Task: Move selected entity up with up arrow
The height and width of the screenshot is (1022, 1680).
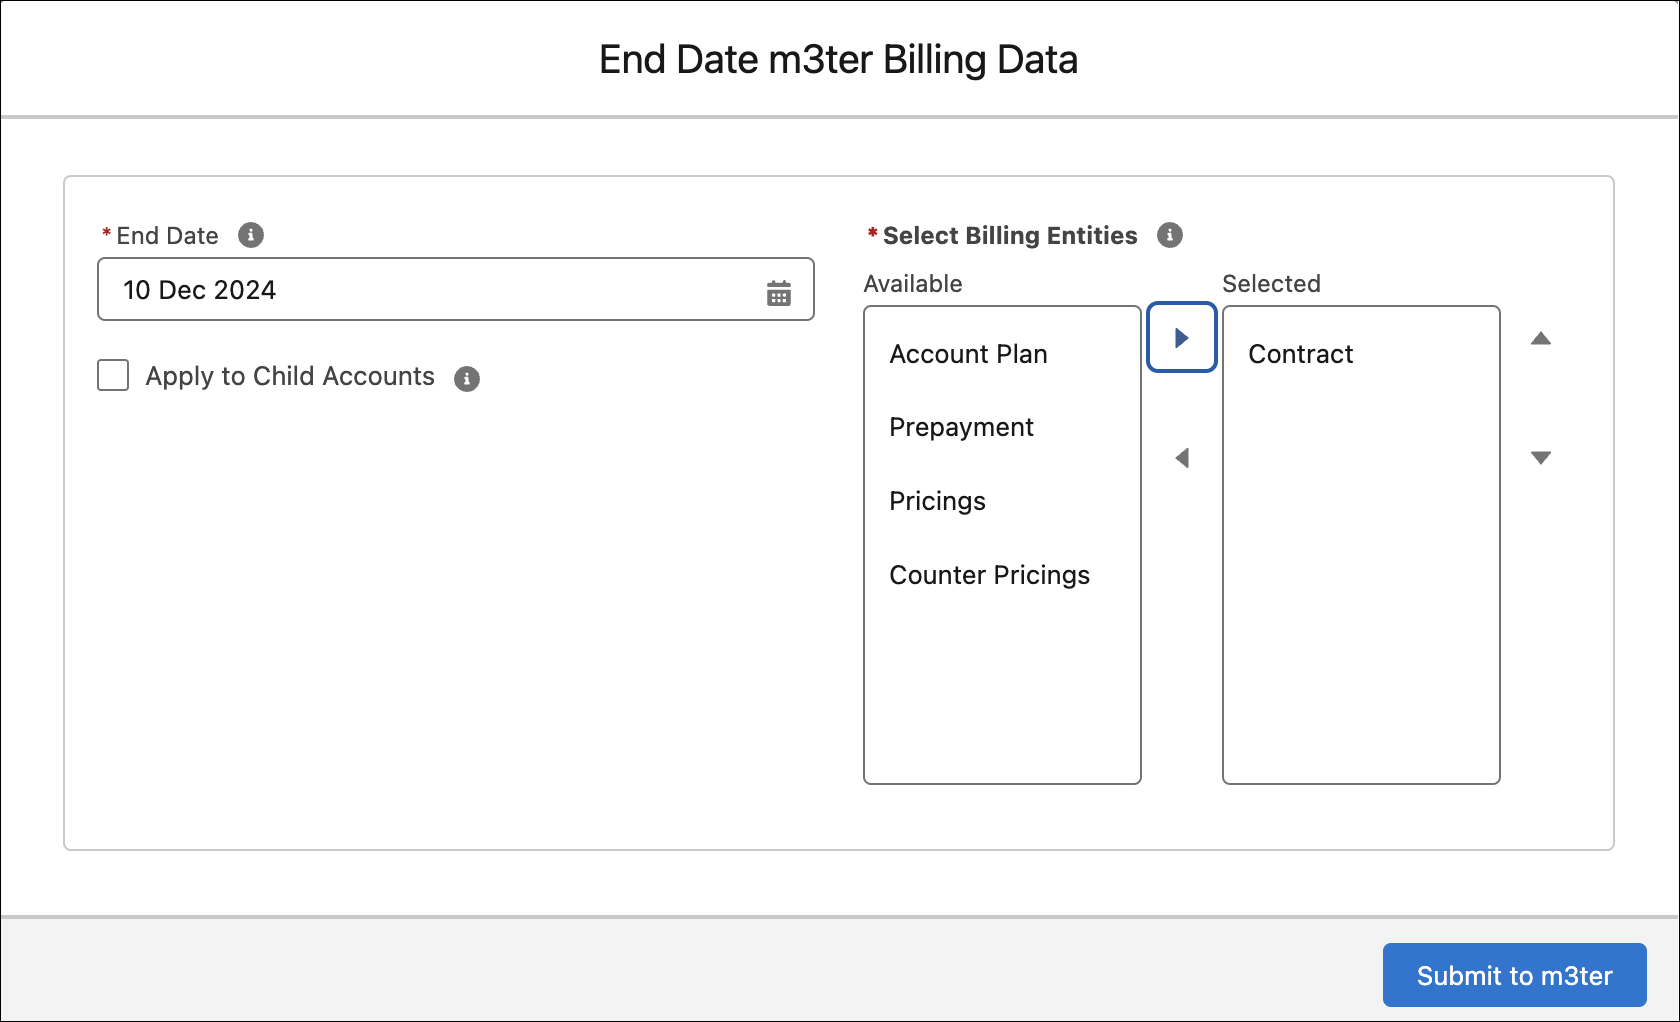Action: point(1540,339)
